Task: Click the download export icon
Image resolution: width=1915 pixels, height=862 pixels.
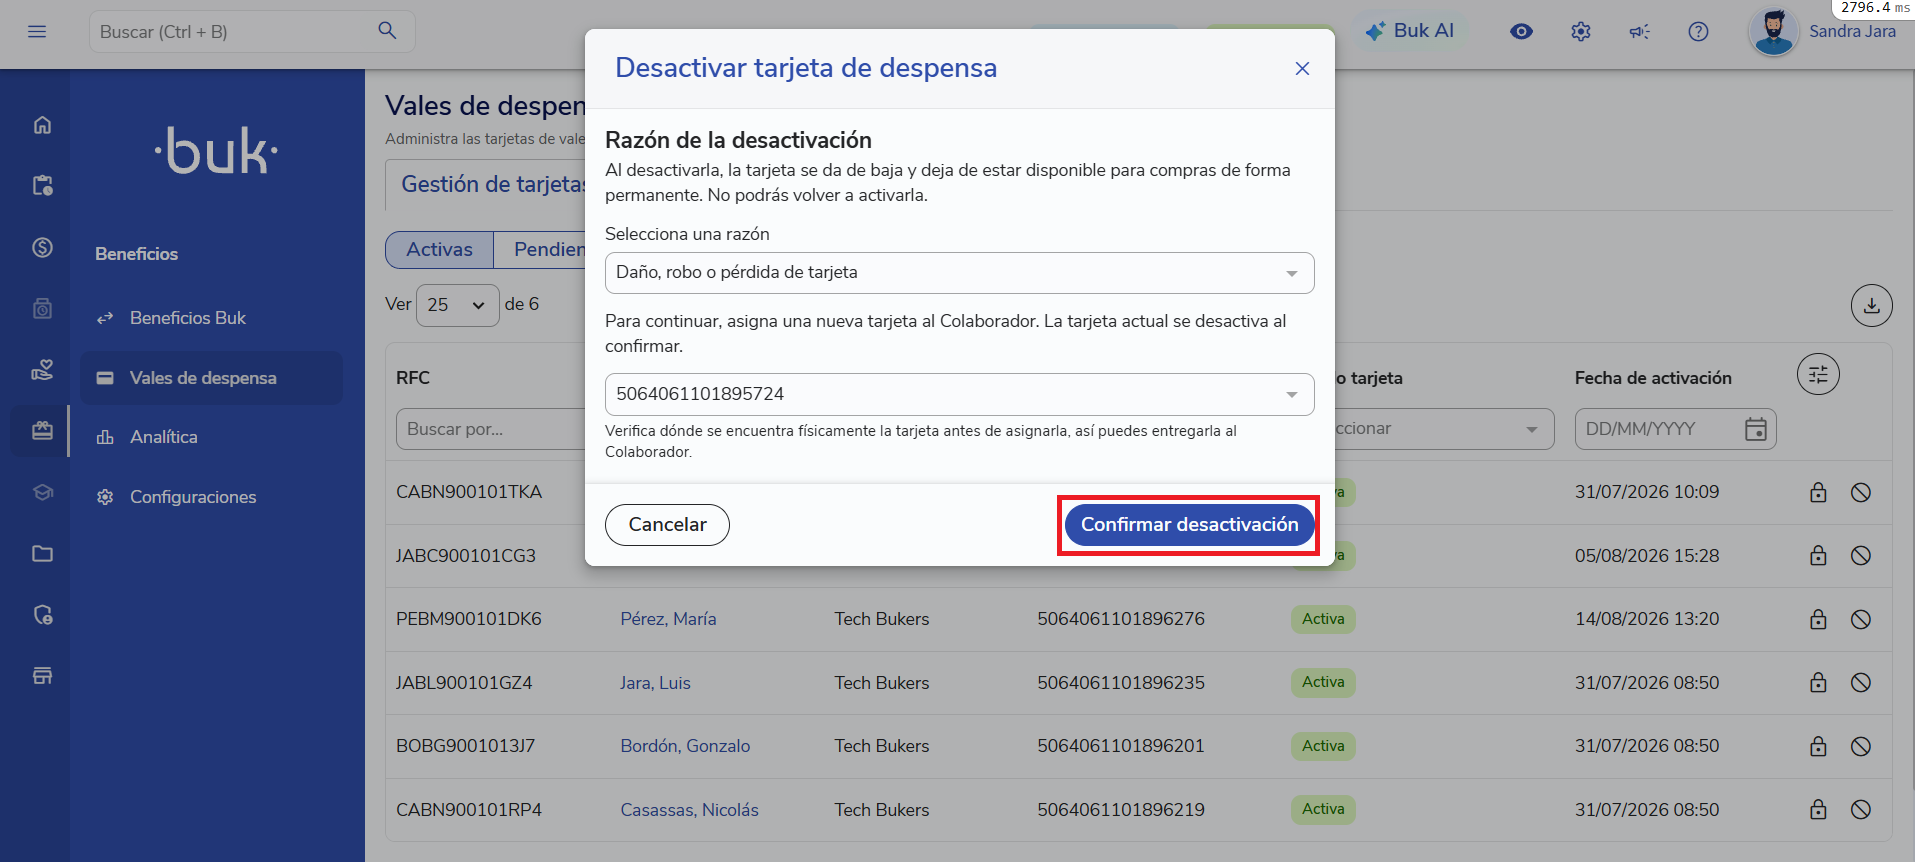Action: tap(1871, 306)
